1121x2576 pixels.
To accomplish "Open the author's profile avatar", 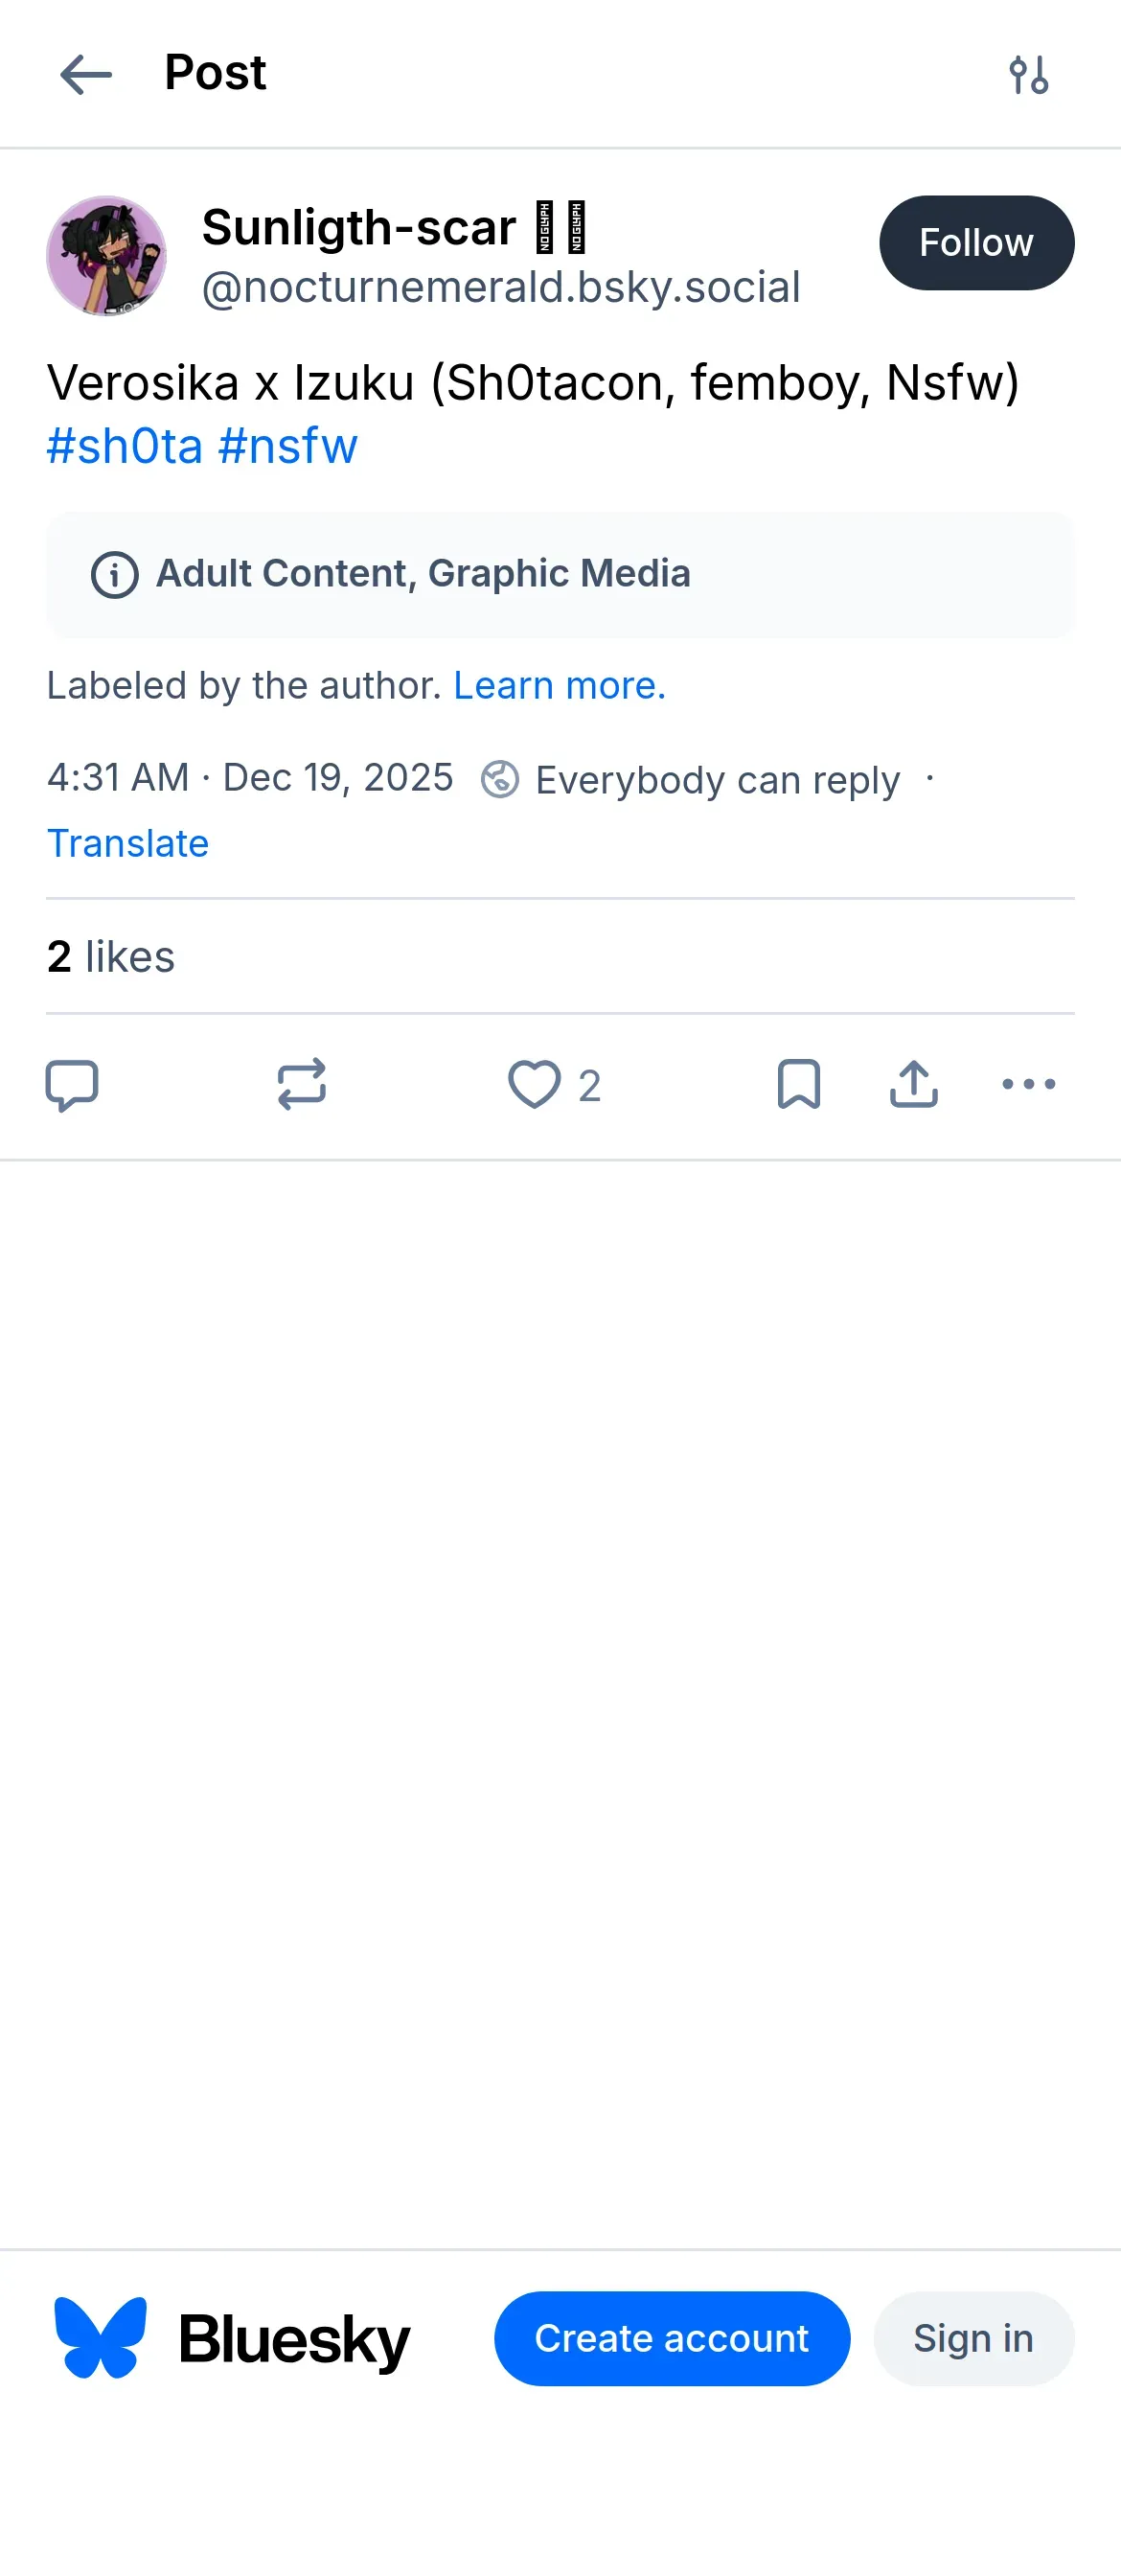I will pos(106,256).
